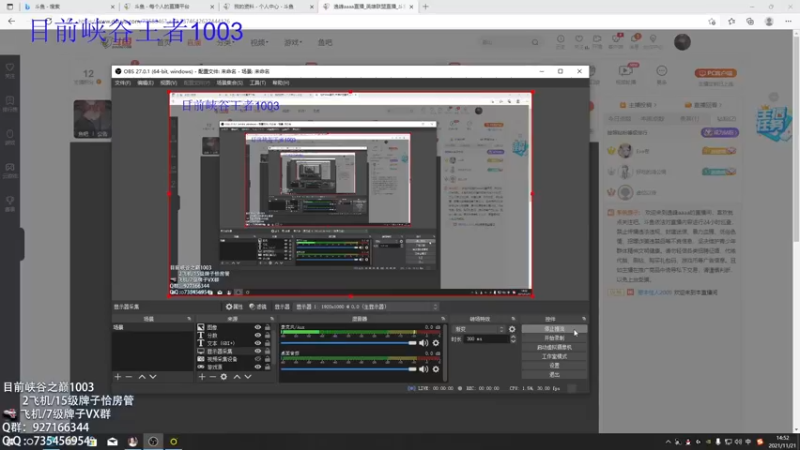Open the 视图(V) menu in OBS

click(168, 83)
